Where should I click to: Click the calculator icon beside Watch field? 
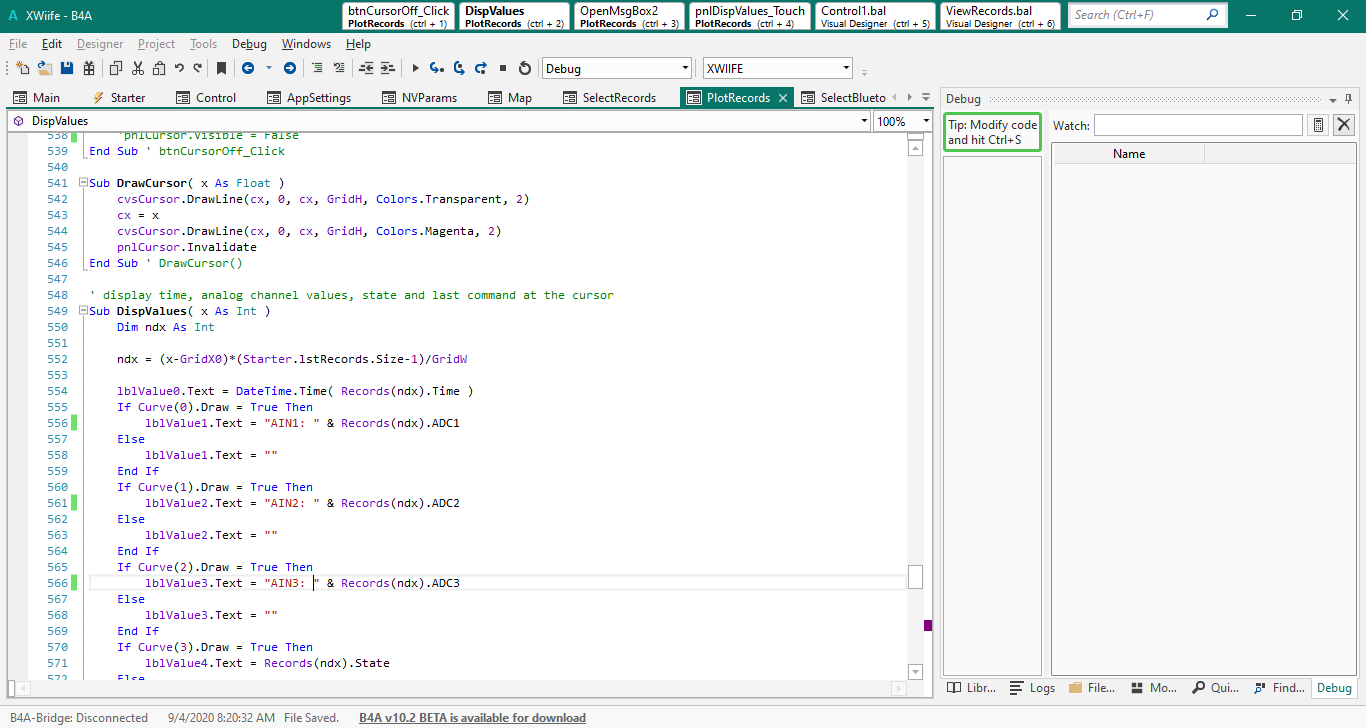coord(1318,125)
